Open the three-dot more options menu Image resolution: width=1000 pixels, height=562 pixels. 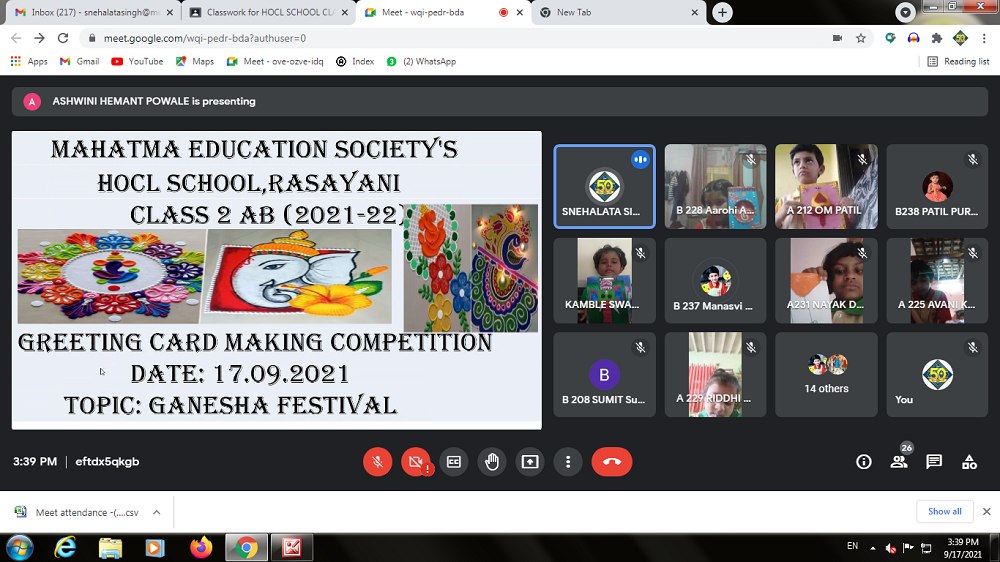tap(568, 461)
